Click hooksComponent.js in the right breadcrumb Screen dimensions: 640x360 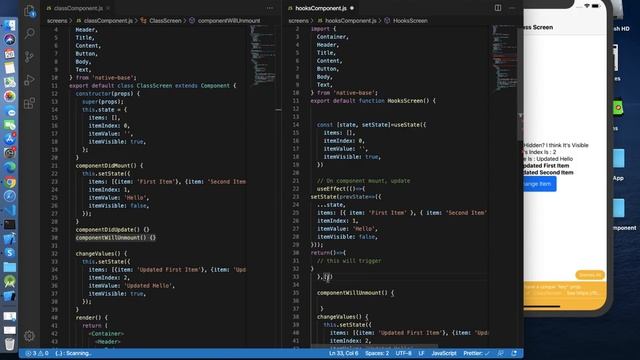tap(351, 20)
